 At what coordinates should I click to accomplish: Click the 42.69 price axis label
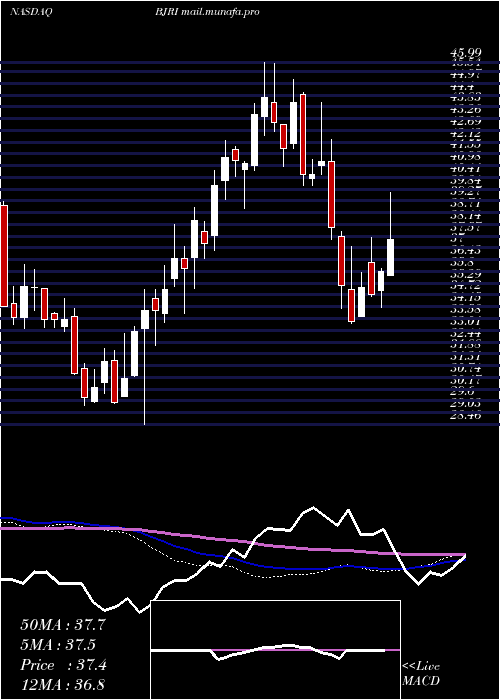(x=465, y=121)
